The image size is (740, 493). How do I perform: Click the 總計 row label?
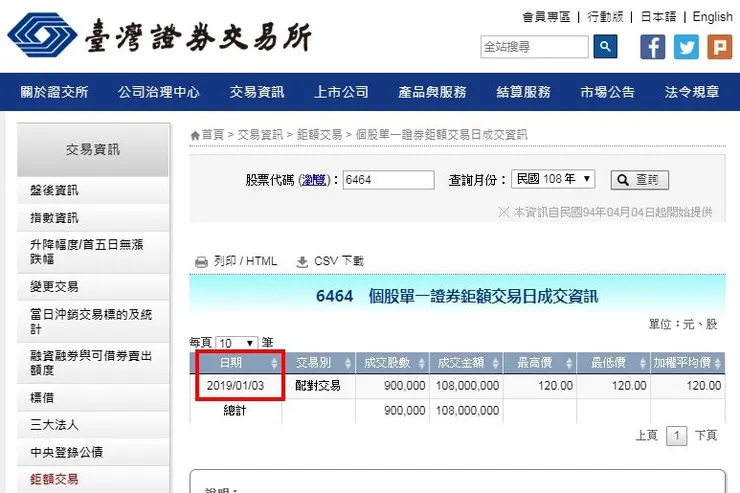(235, 410)
